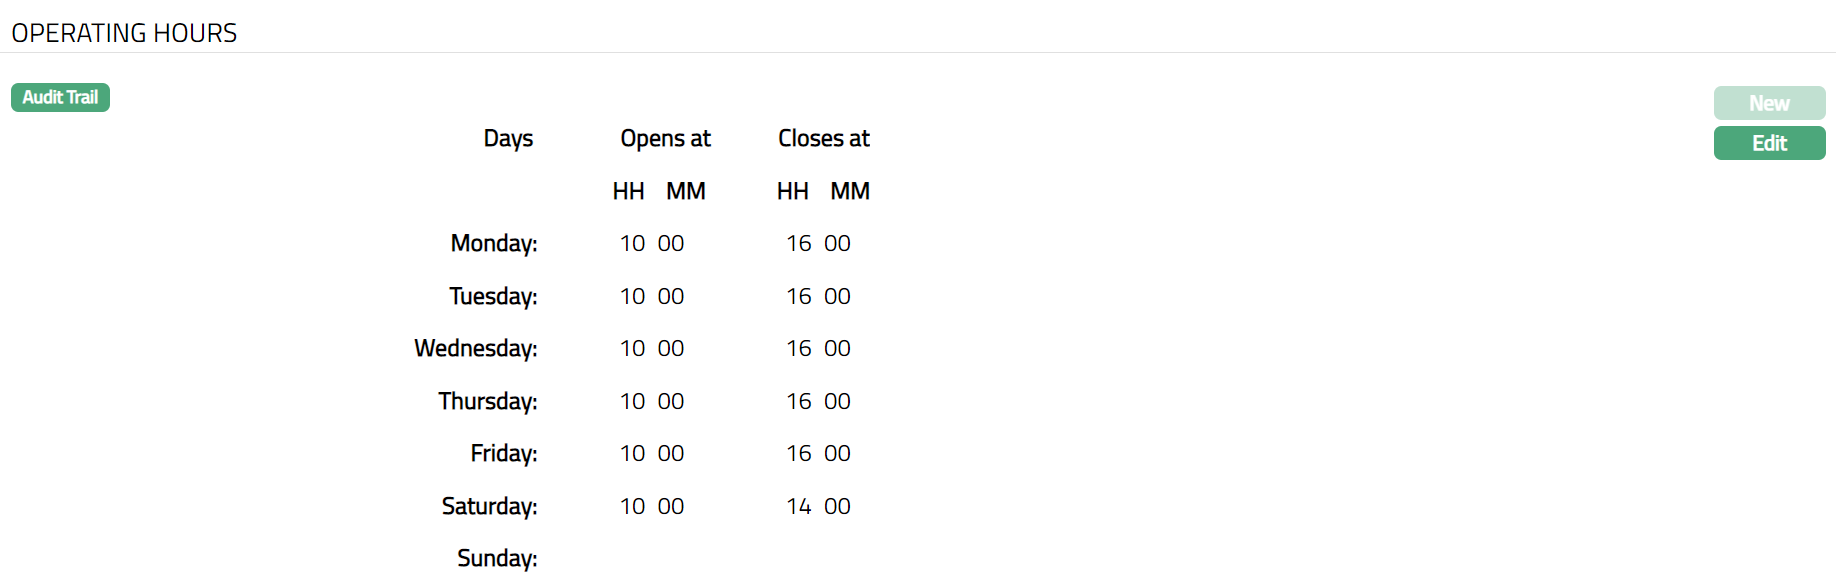The height and width of the screenshot is (581, 1836).
Task: Click the Thursday row label
Action: click(487, 401)
